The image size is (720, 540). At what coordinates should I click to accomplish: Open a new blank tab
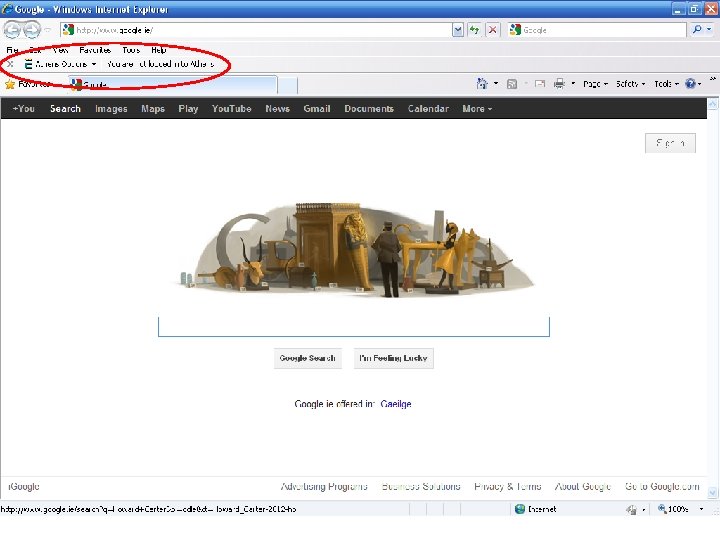(287, 85)
